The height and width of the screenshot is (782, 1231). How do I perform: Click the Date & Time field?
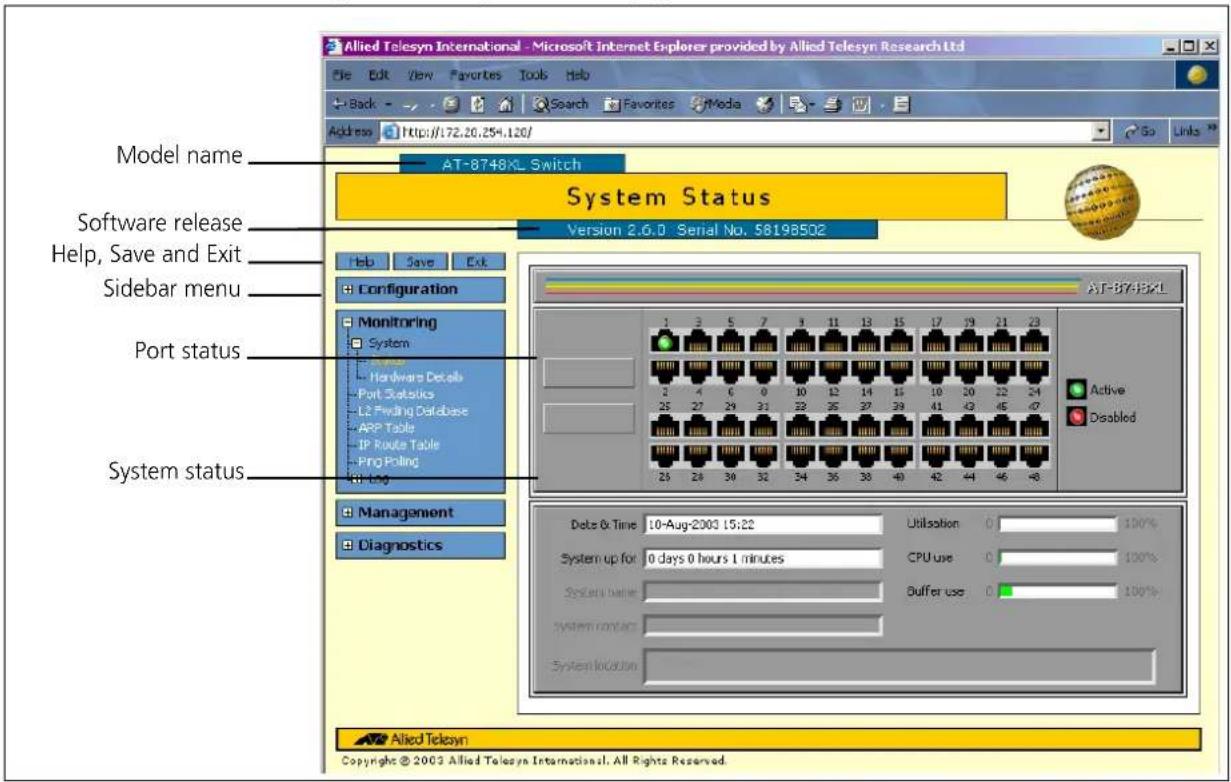pos(763,524)
